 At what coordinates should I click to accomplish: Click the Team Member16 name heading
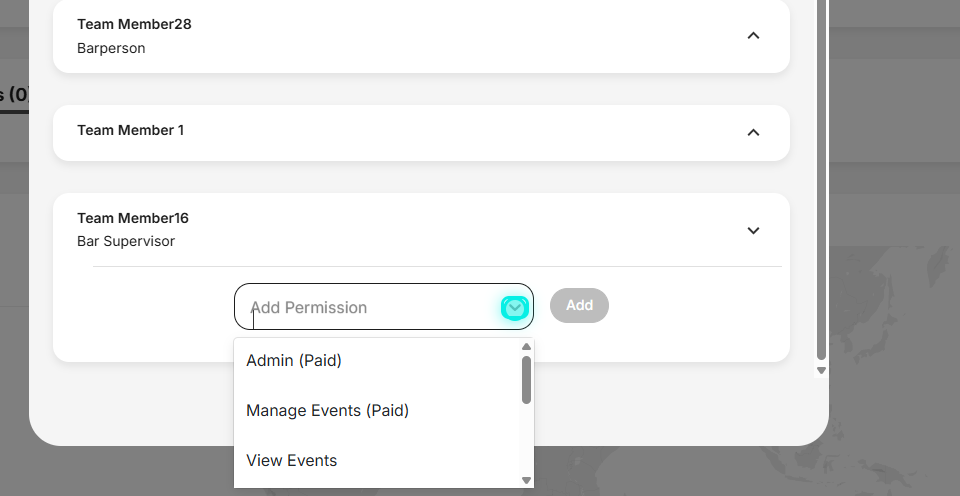133,219
